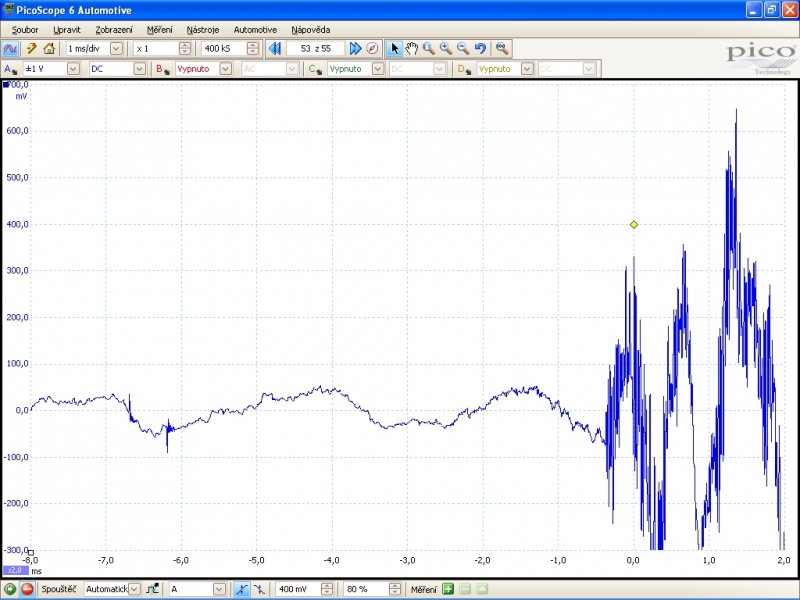Select the hand pan tool

(x=411, y=48)
